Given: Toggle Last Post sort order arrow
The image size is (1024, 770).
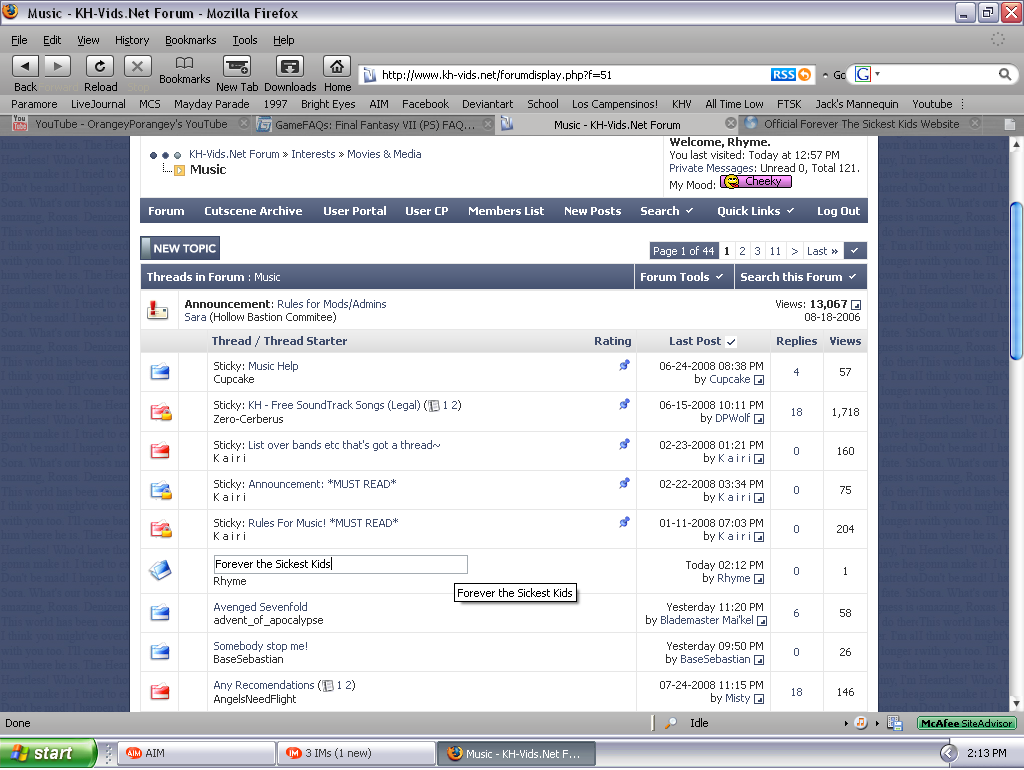Looking at the screenshot, I should point(731,342).
